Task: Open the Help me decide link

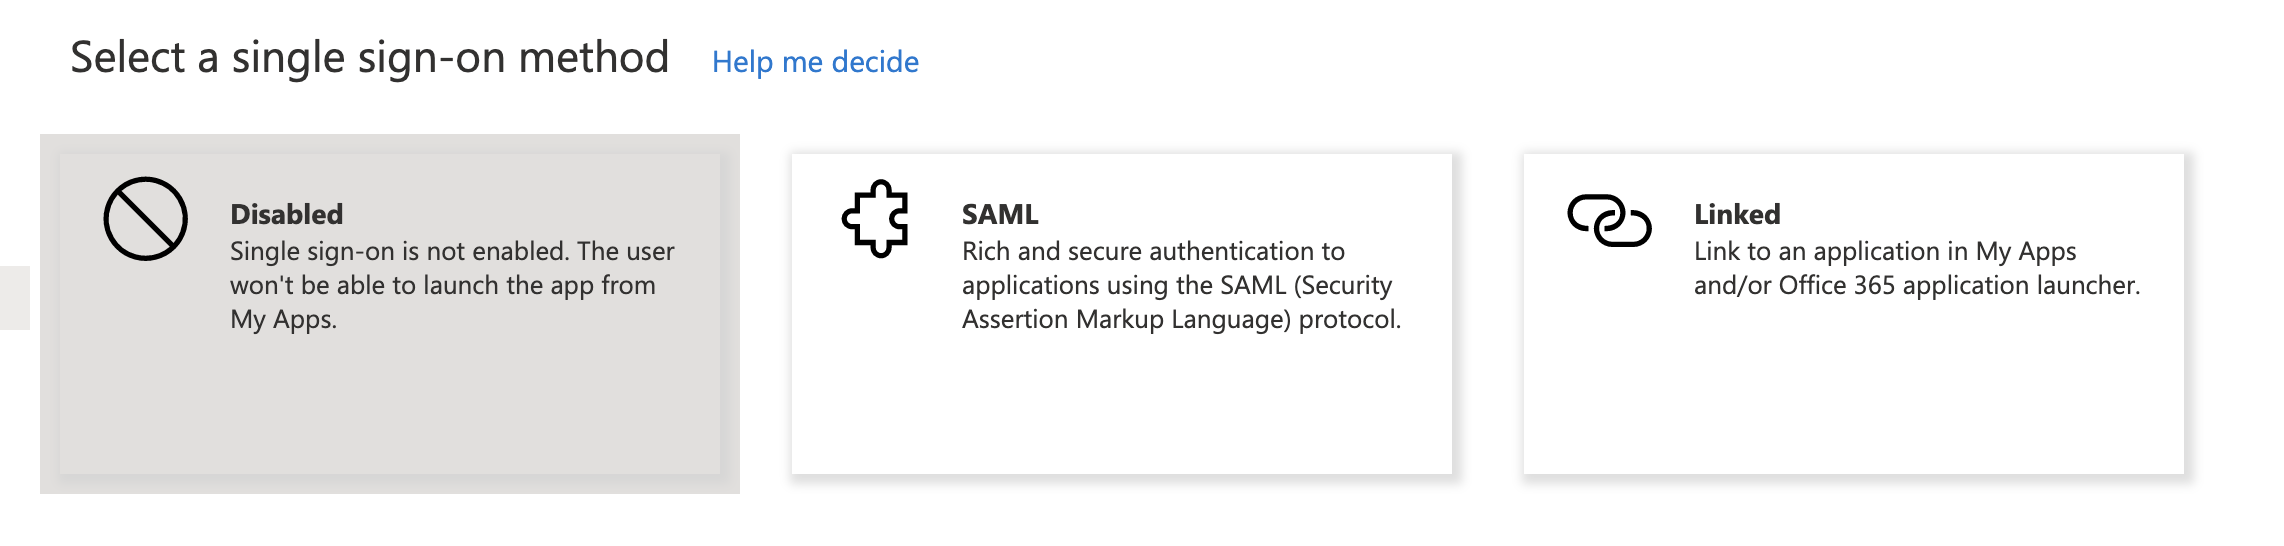Action: [815, 62]
